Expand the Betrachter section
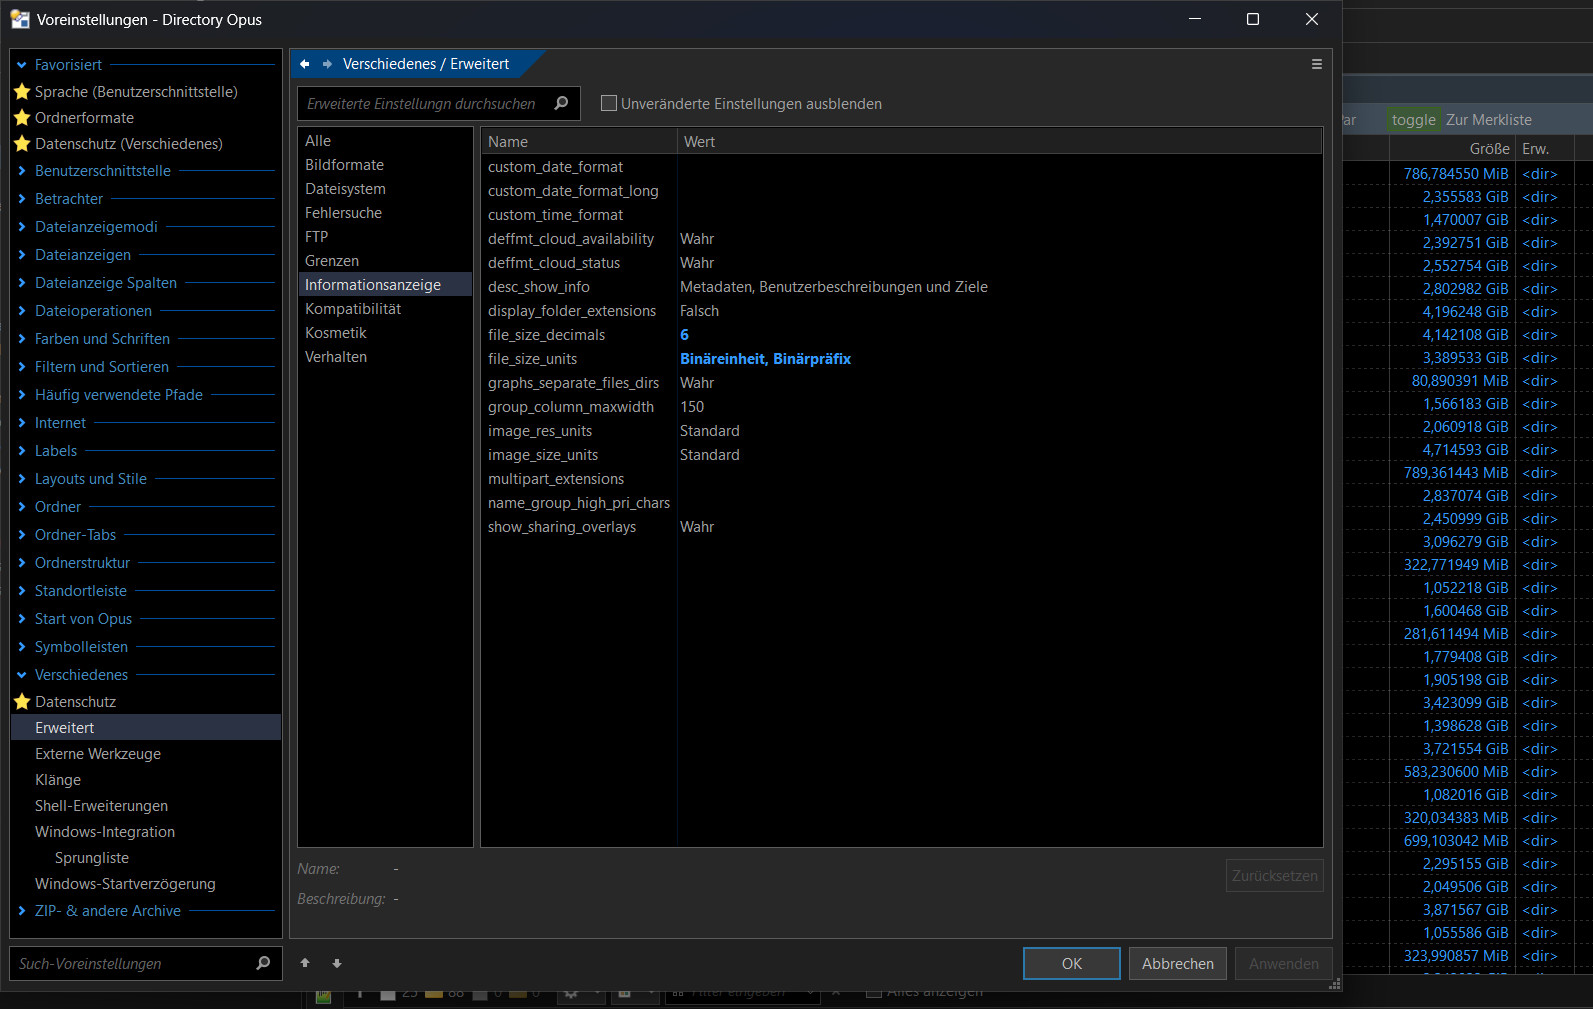The image size is (1593, 1009). tap(22, 199)
